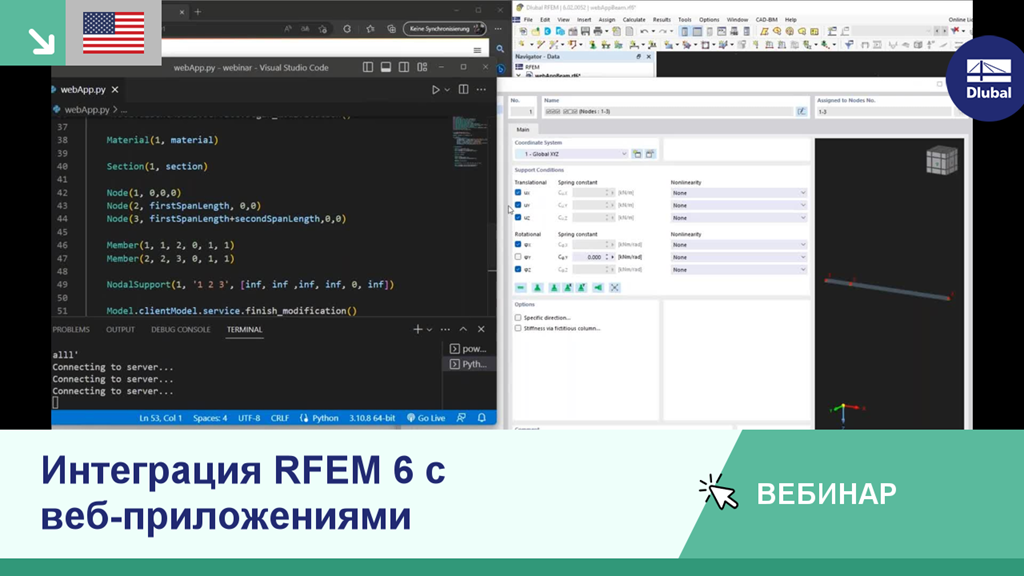Select the Python terminal entry
Screen dimensions: 1024x576
pos(468,364)
